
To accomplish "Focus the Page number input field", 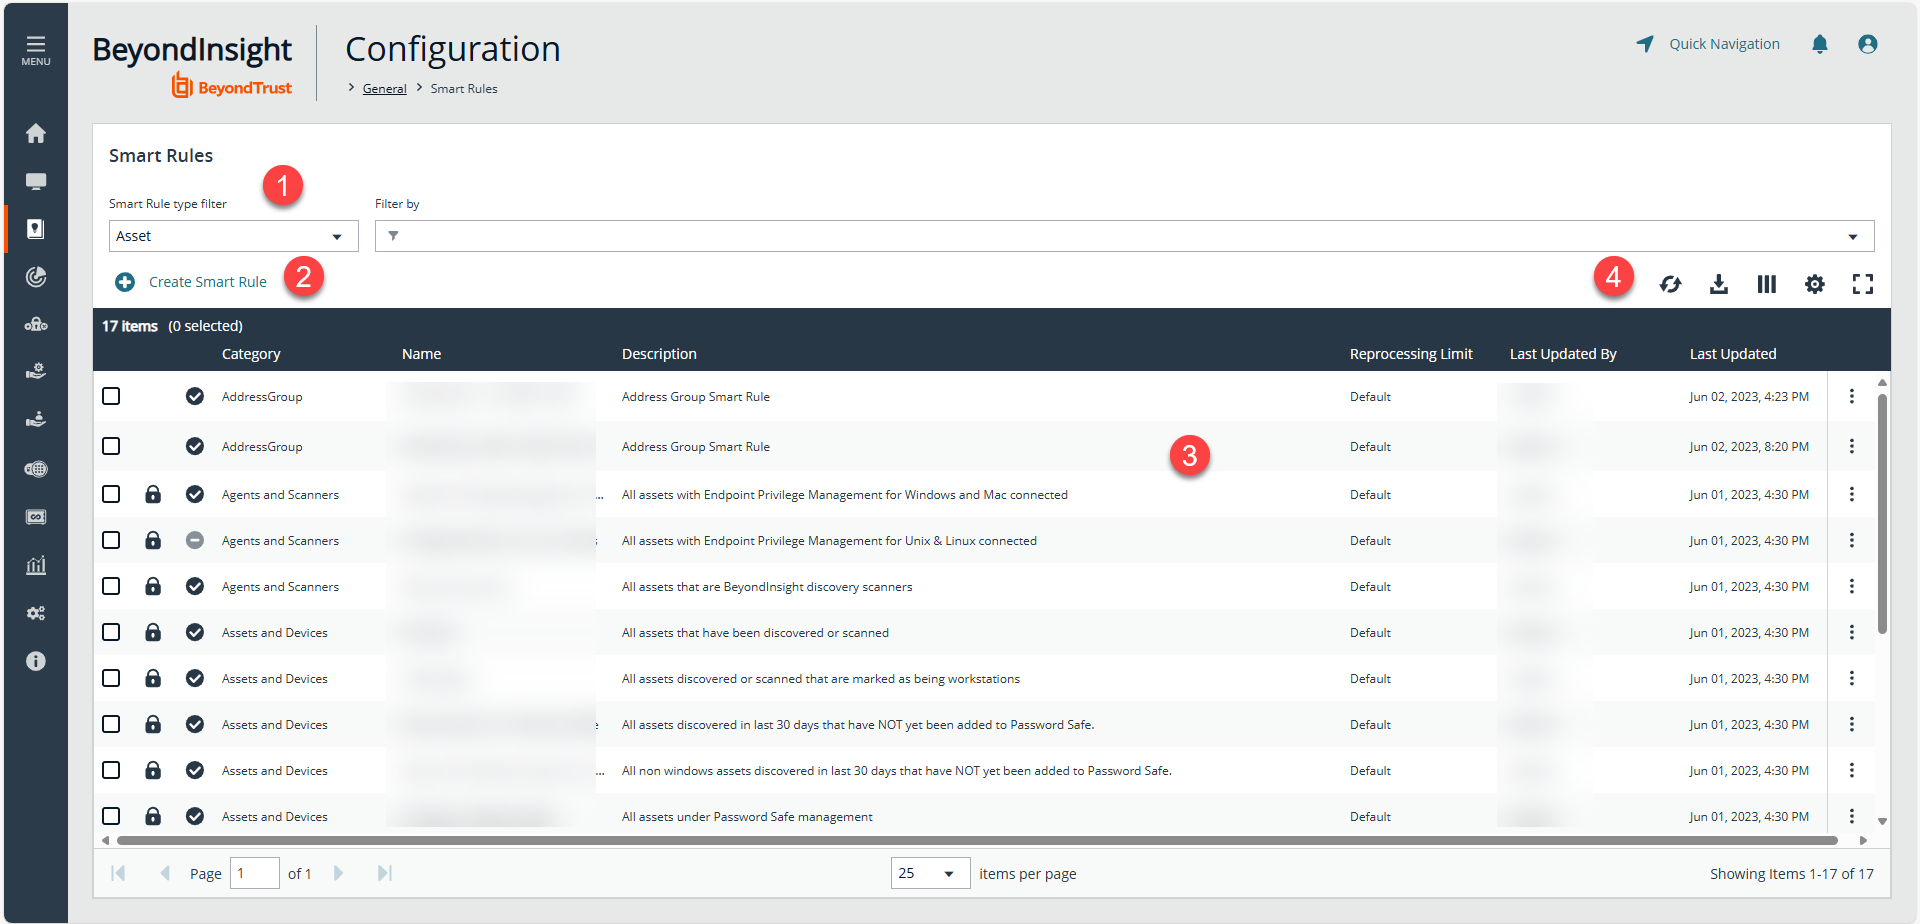I will 254,873.
